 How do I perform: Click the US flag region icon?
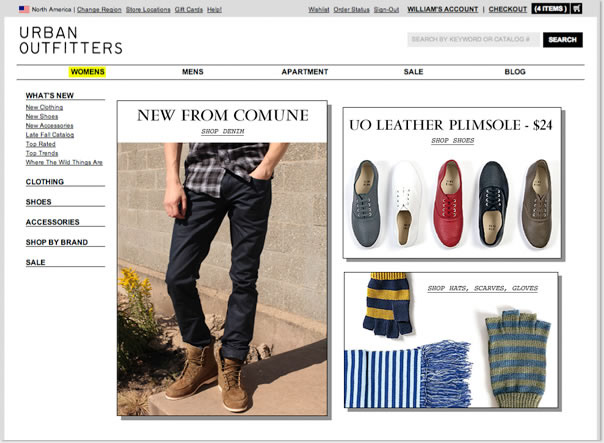(x=24, y=9)
